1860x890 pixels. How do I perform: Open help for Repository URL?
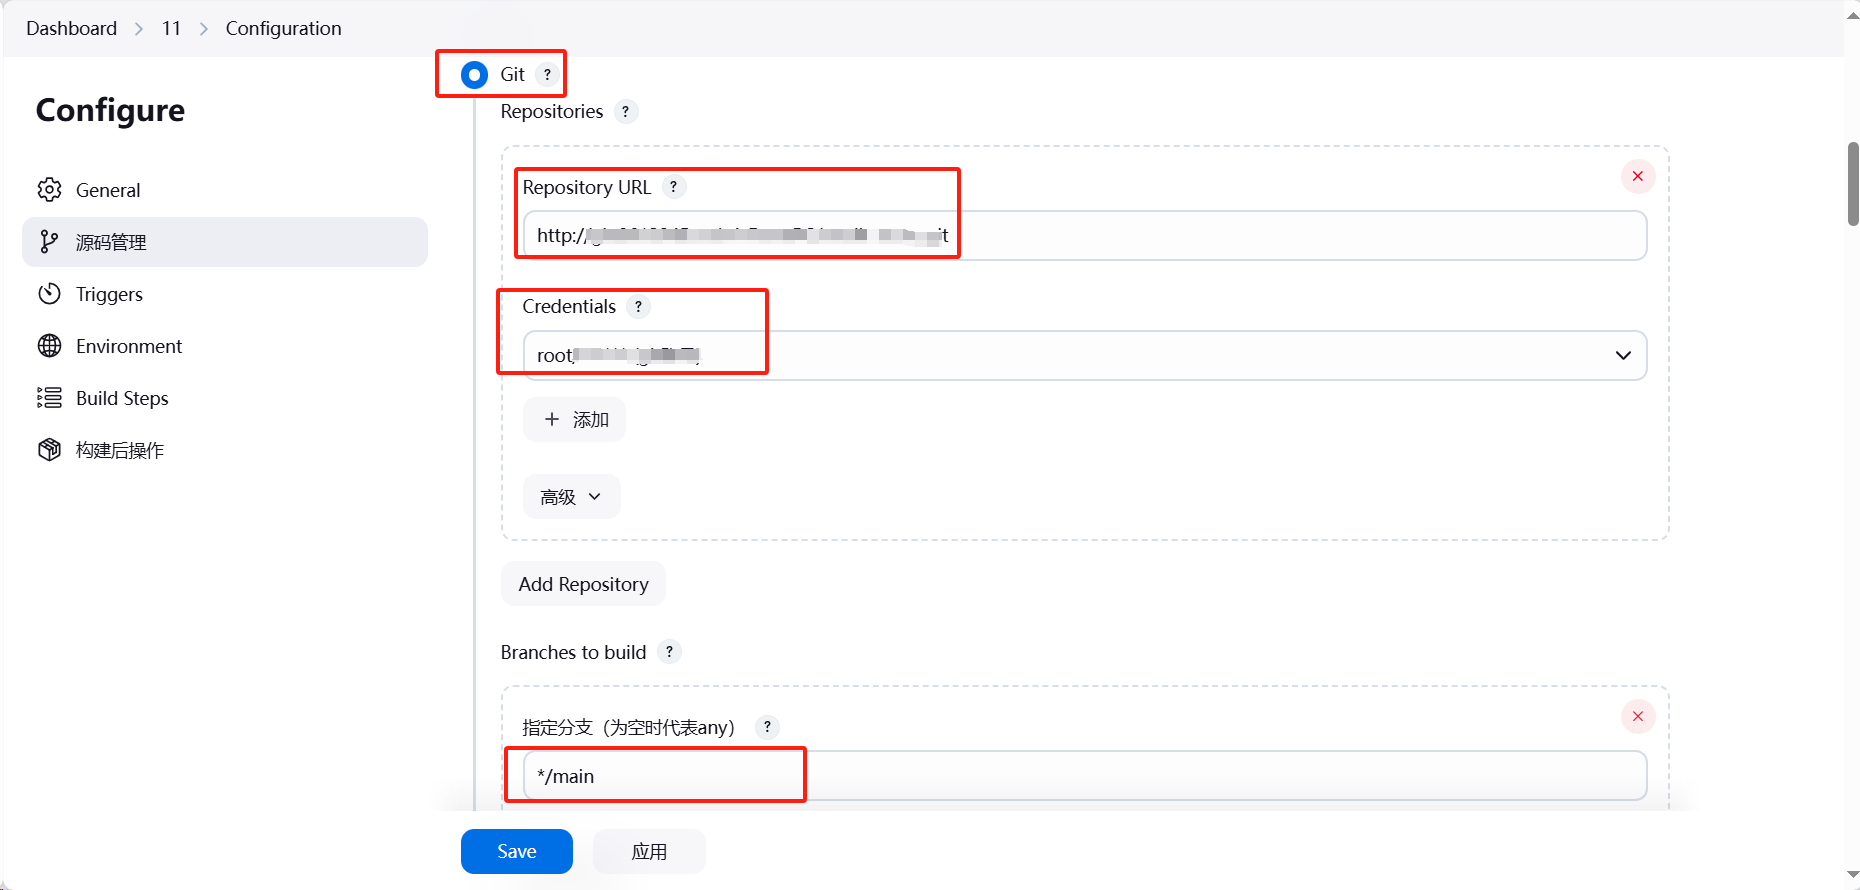674,187
